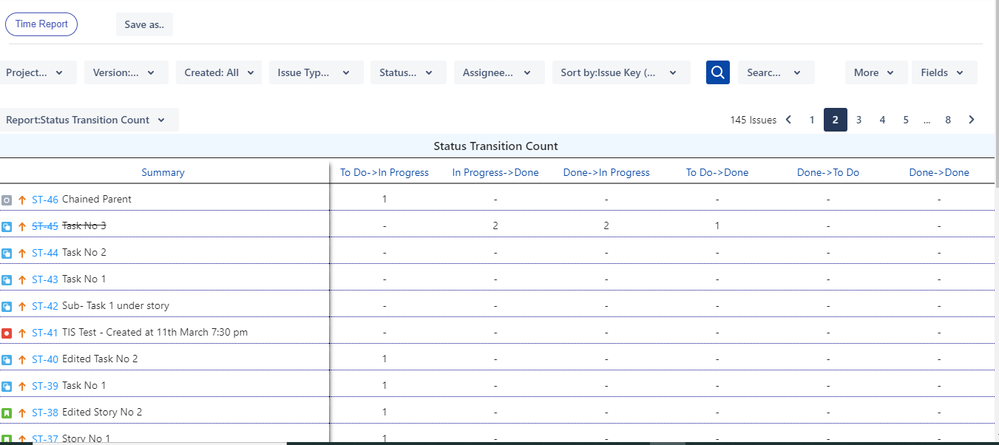
Task: Click the task icon beside ST-39
Action: [6, 386]
